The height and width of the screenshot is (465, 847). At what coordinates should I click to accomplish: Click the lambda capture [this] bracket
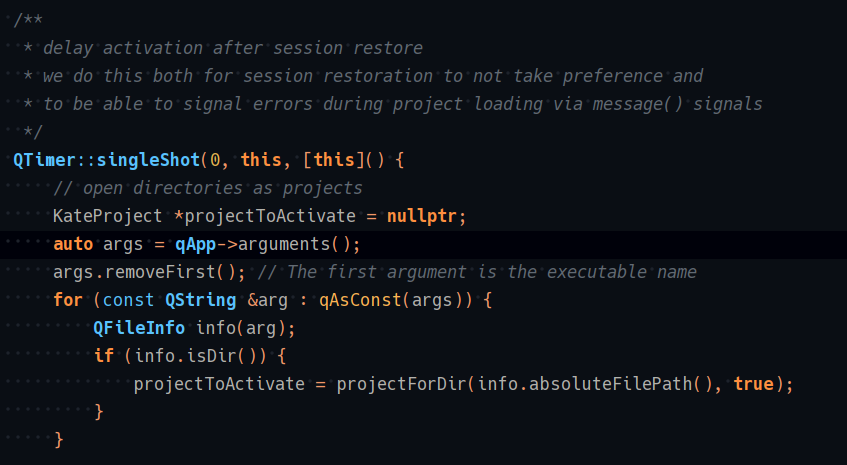point(328,160)
